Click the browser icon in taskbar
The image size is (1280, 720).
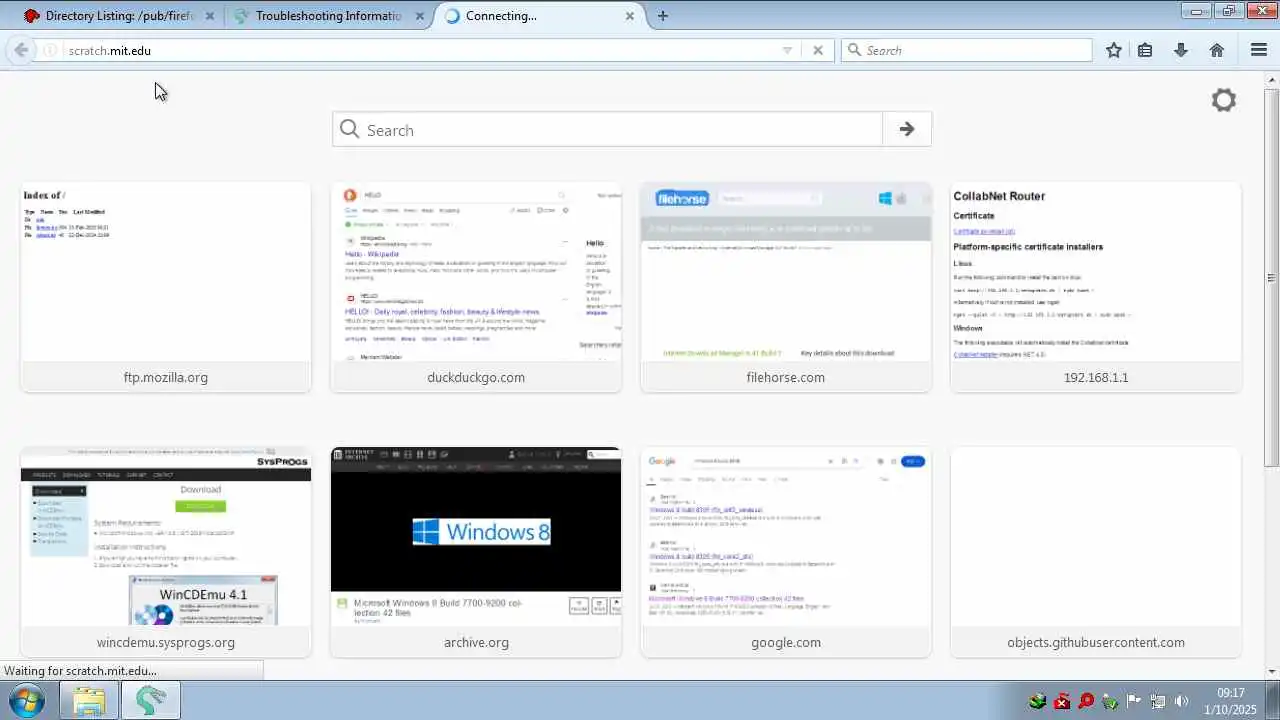151,701
